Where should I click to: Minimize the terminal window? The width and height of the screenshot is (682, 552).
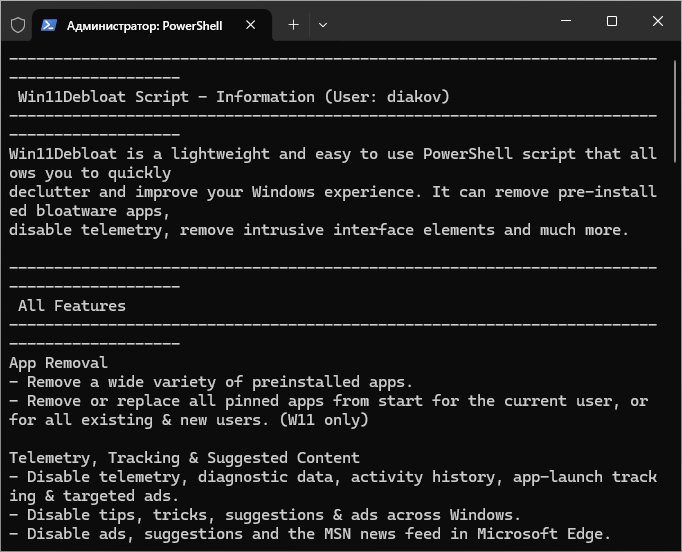tap(566, 20)
